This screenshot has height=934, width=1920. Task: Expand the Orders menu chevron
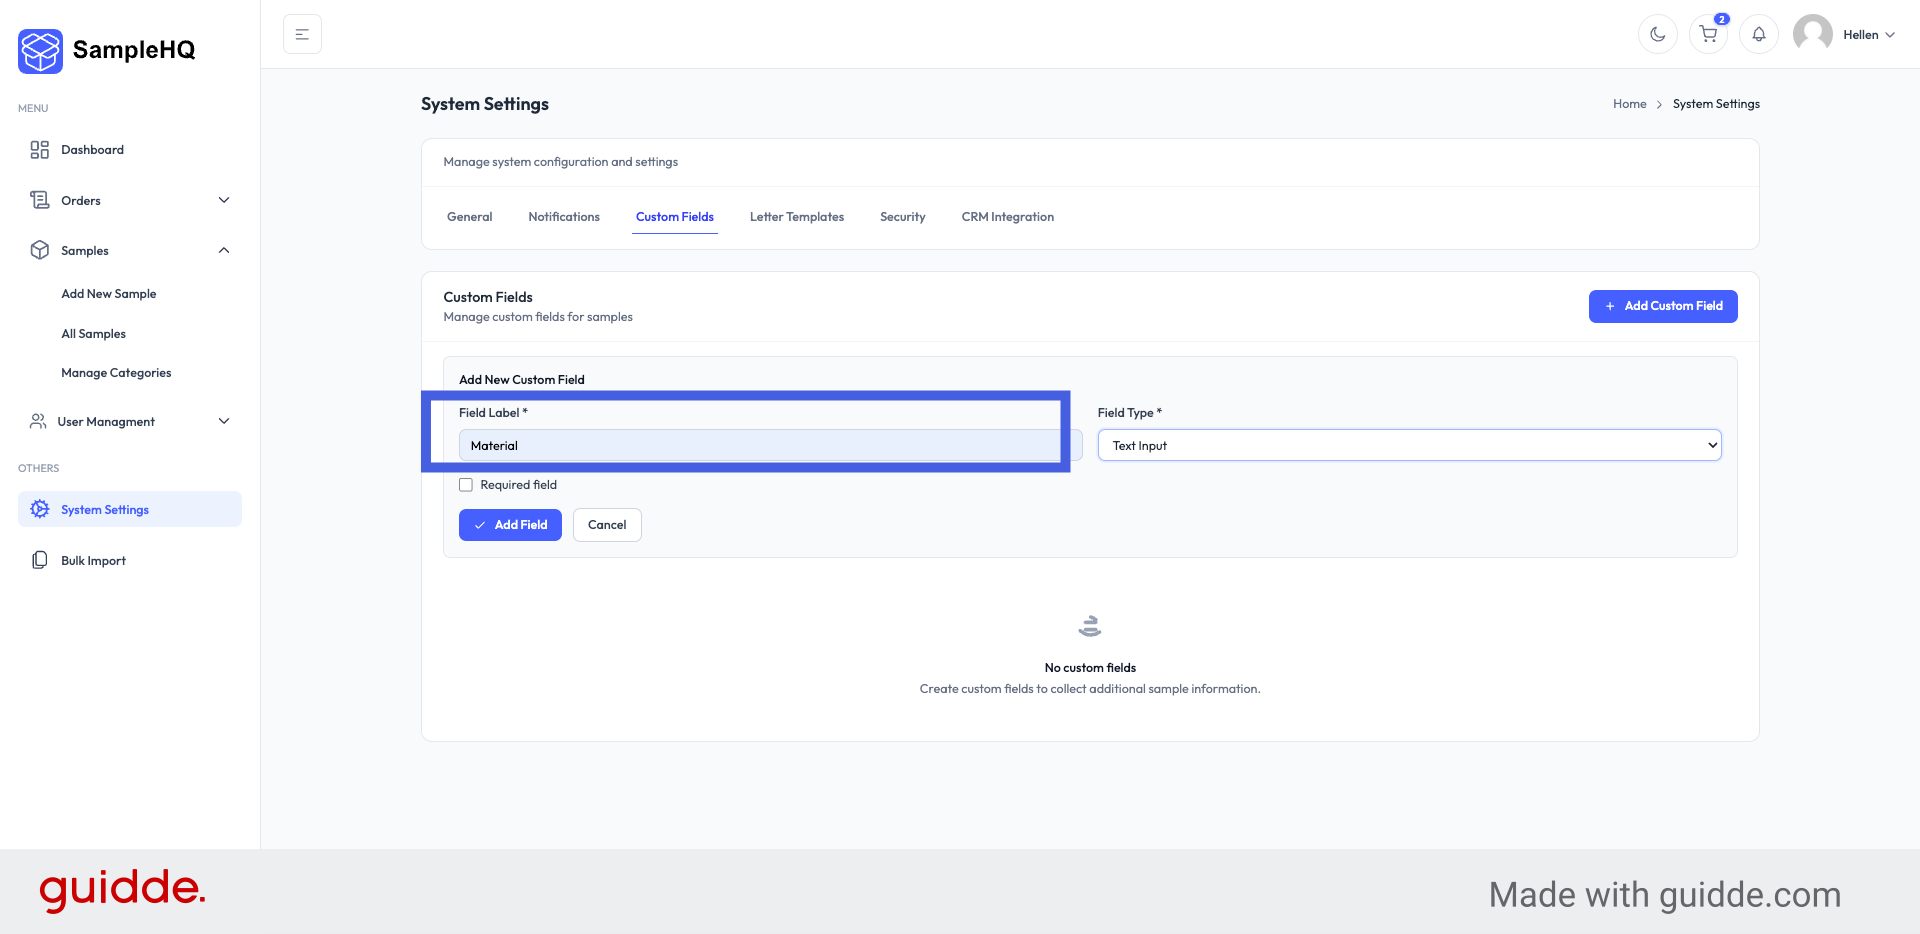pos(224,200)
